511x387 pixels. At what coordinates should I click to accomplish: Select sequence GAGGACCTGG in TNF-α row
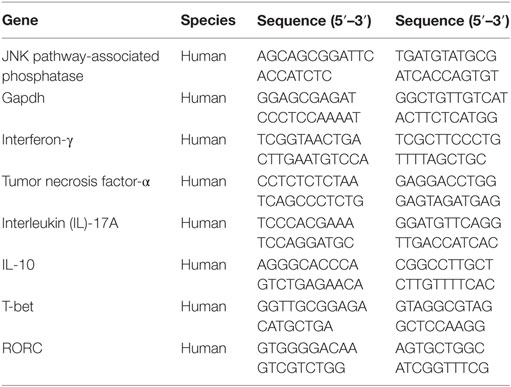446,181
